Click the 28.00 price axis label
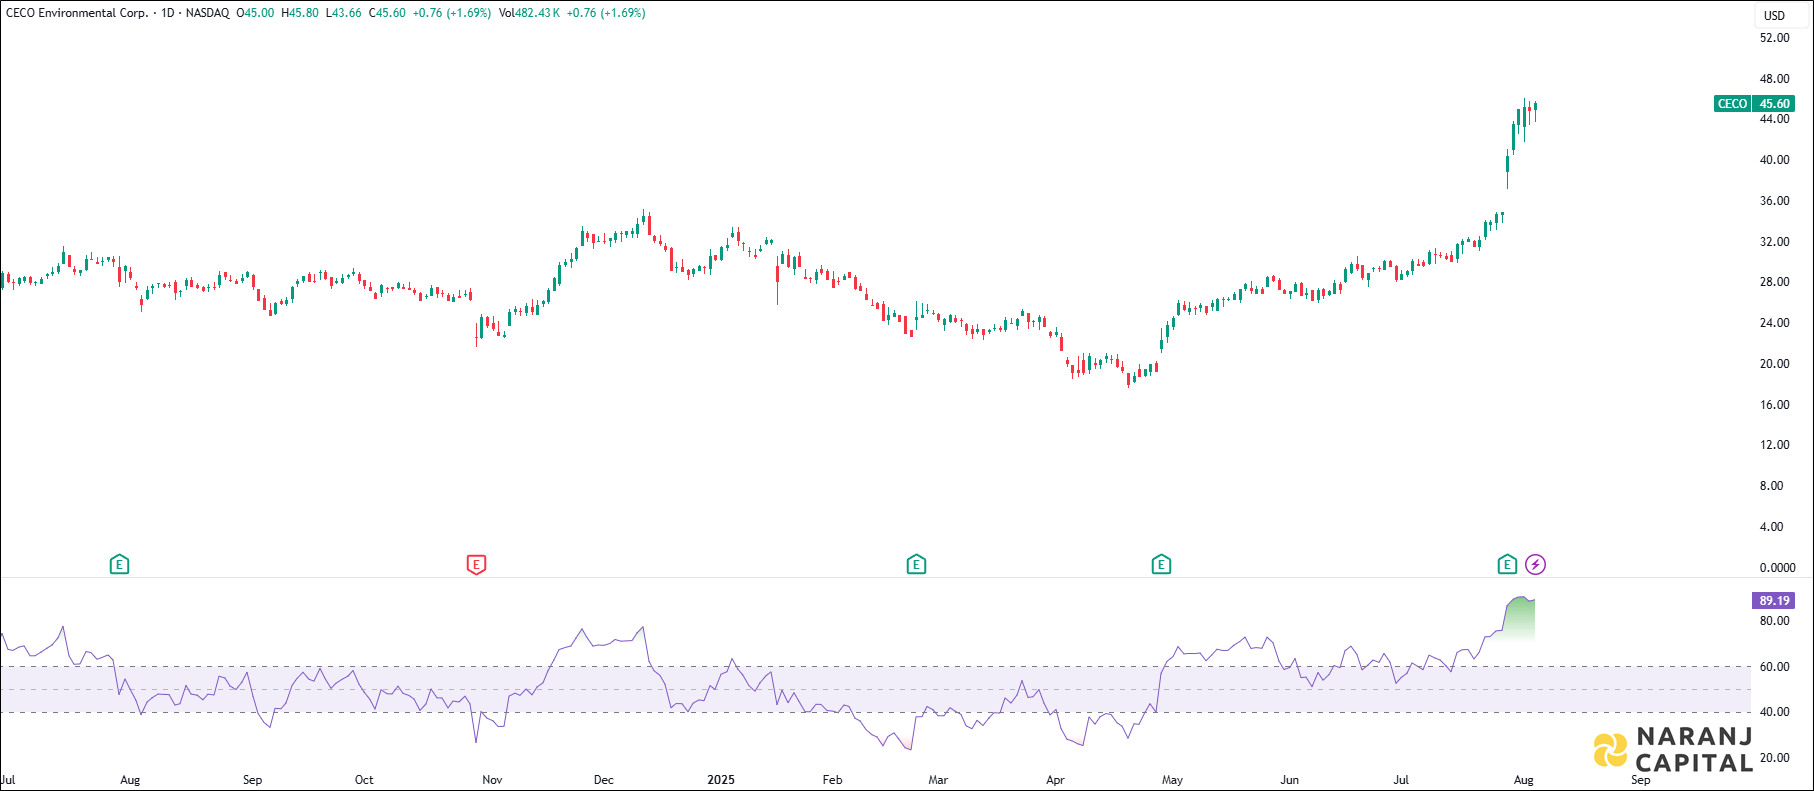Image resolution: width=1814 pixels, height=791 pixels. 1775,282
